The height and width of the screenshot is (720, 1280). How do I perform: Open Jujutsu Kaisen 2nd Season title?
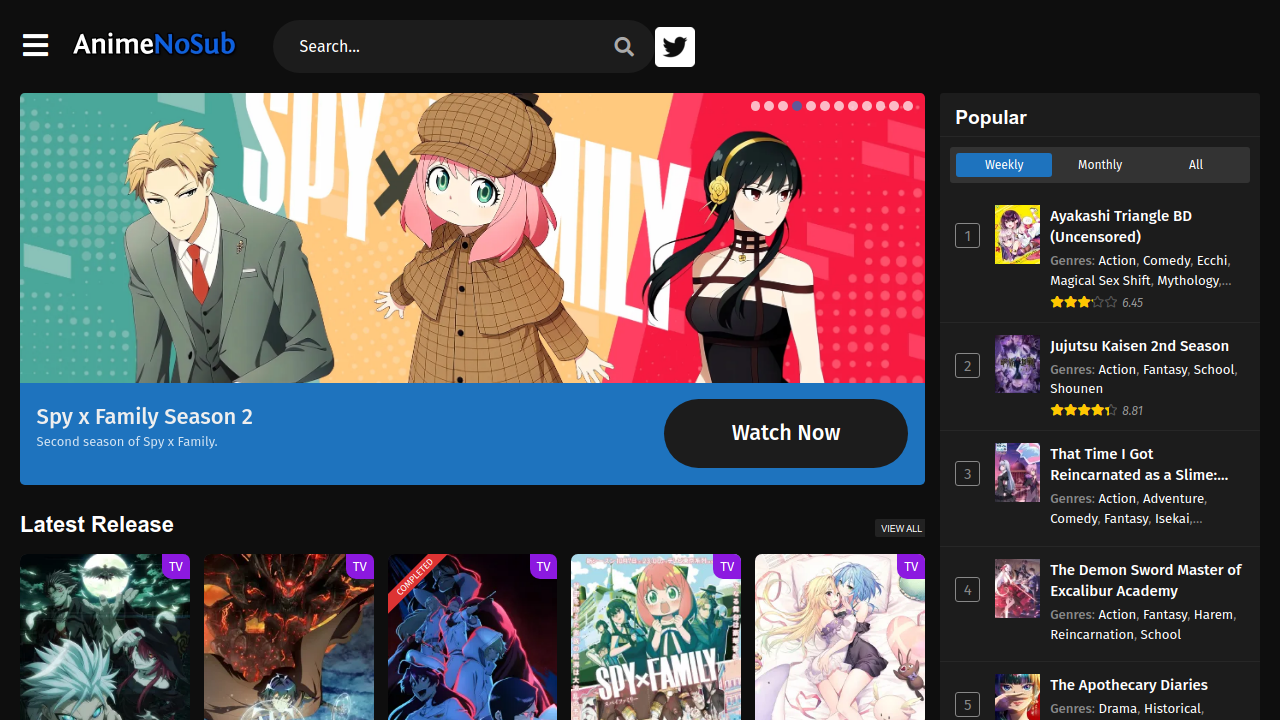(1139, 346)
